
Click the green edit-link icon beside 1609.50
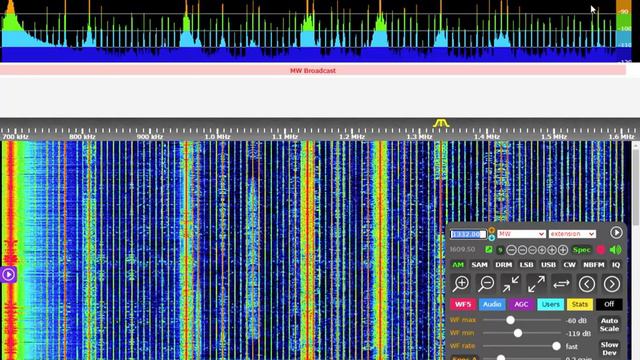tap(489, 249)
